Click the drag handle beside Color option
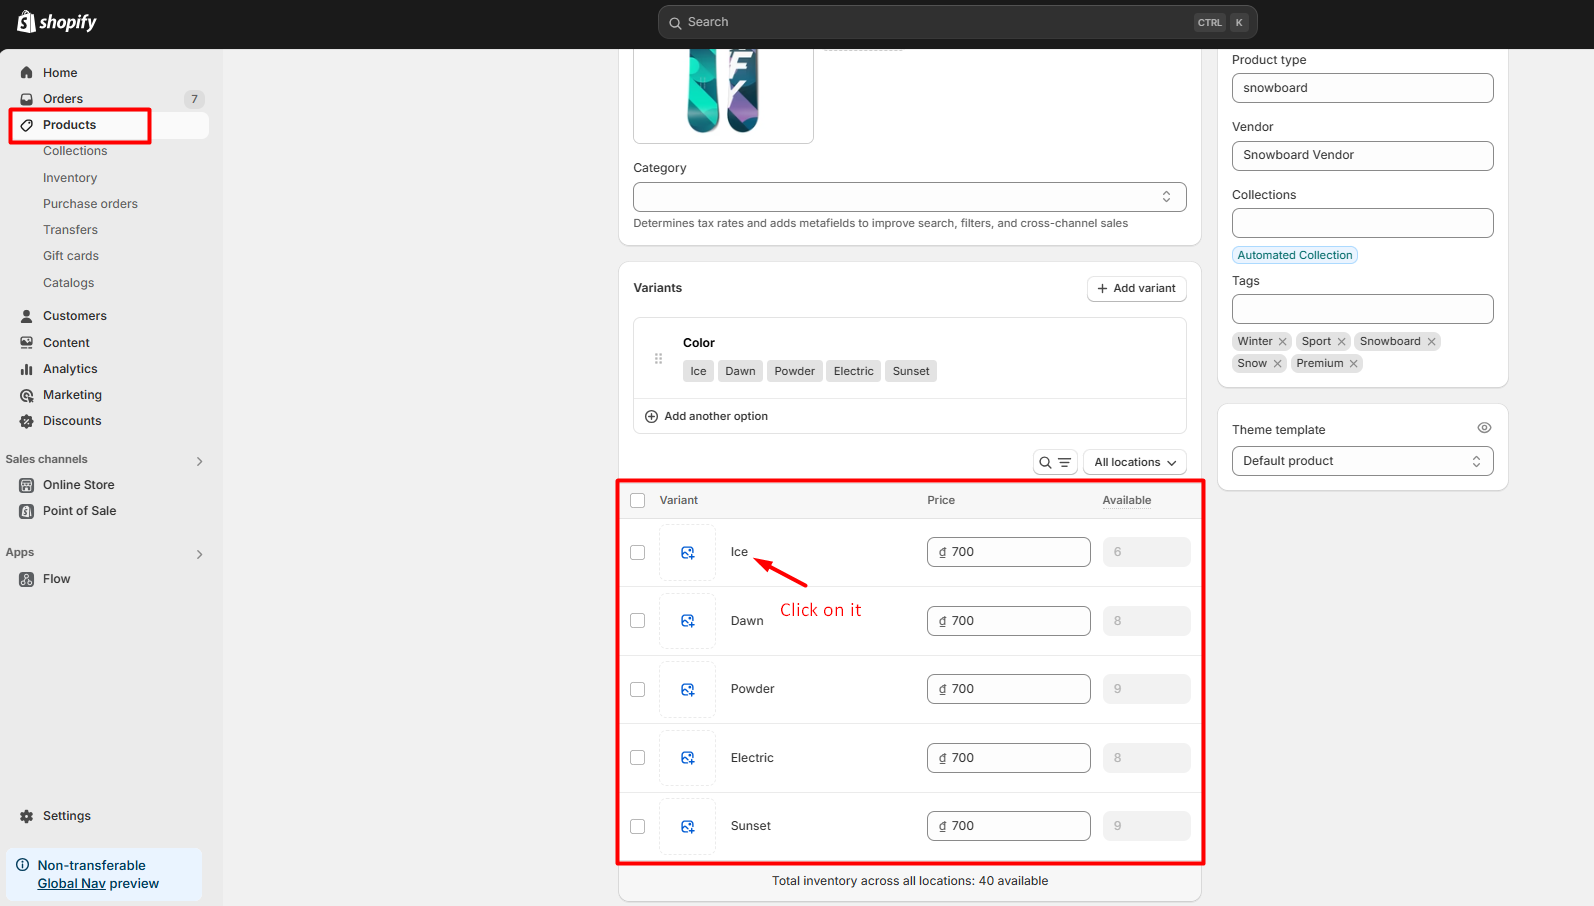Viewport: 1594px width, 906px height. click(x=658, y=358)
